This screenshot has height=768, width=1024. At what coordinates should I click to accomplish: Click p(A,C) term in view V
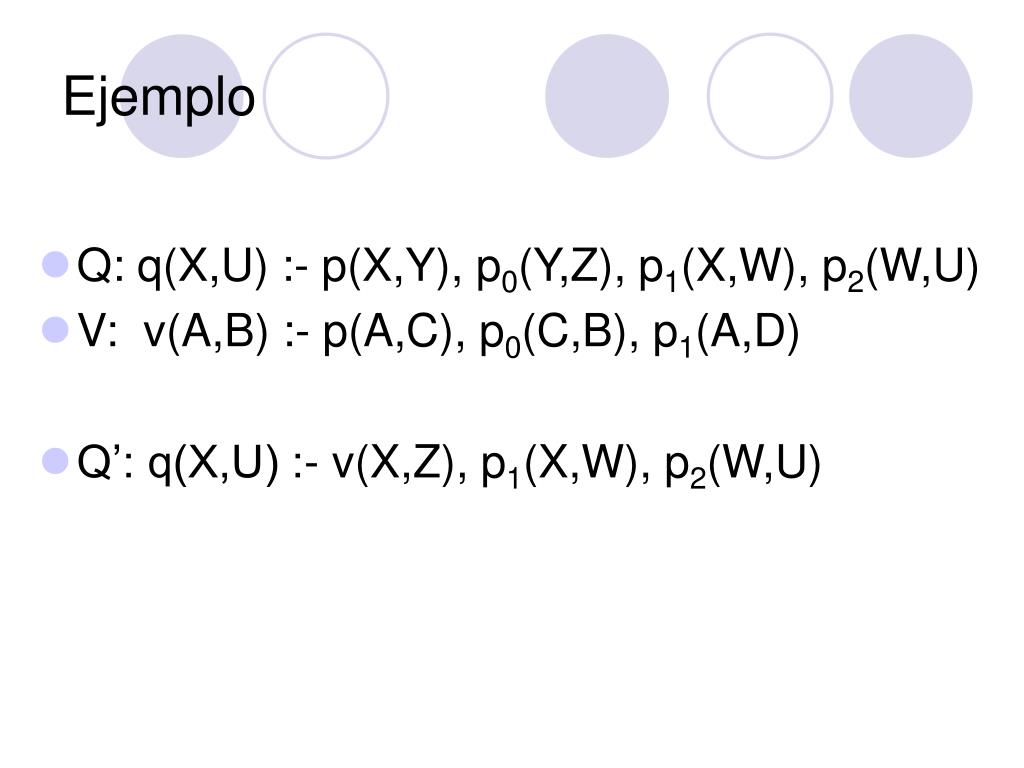point(388,333)
